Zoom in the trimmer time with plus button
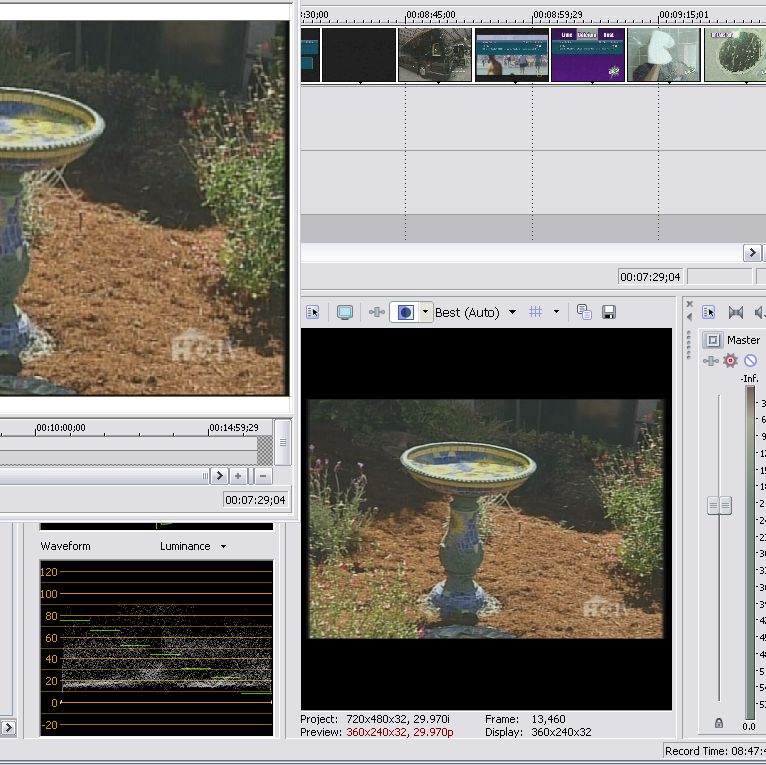The height and width of the screenshot is (765, 766). 238,475
